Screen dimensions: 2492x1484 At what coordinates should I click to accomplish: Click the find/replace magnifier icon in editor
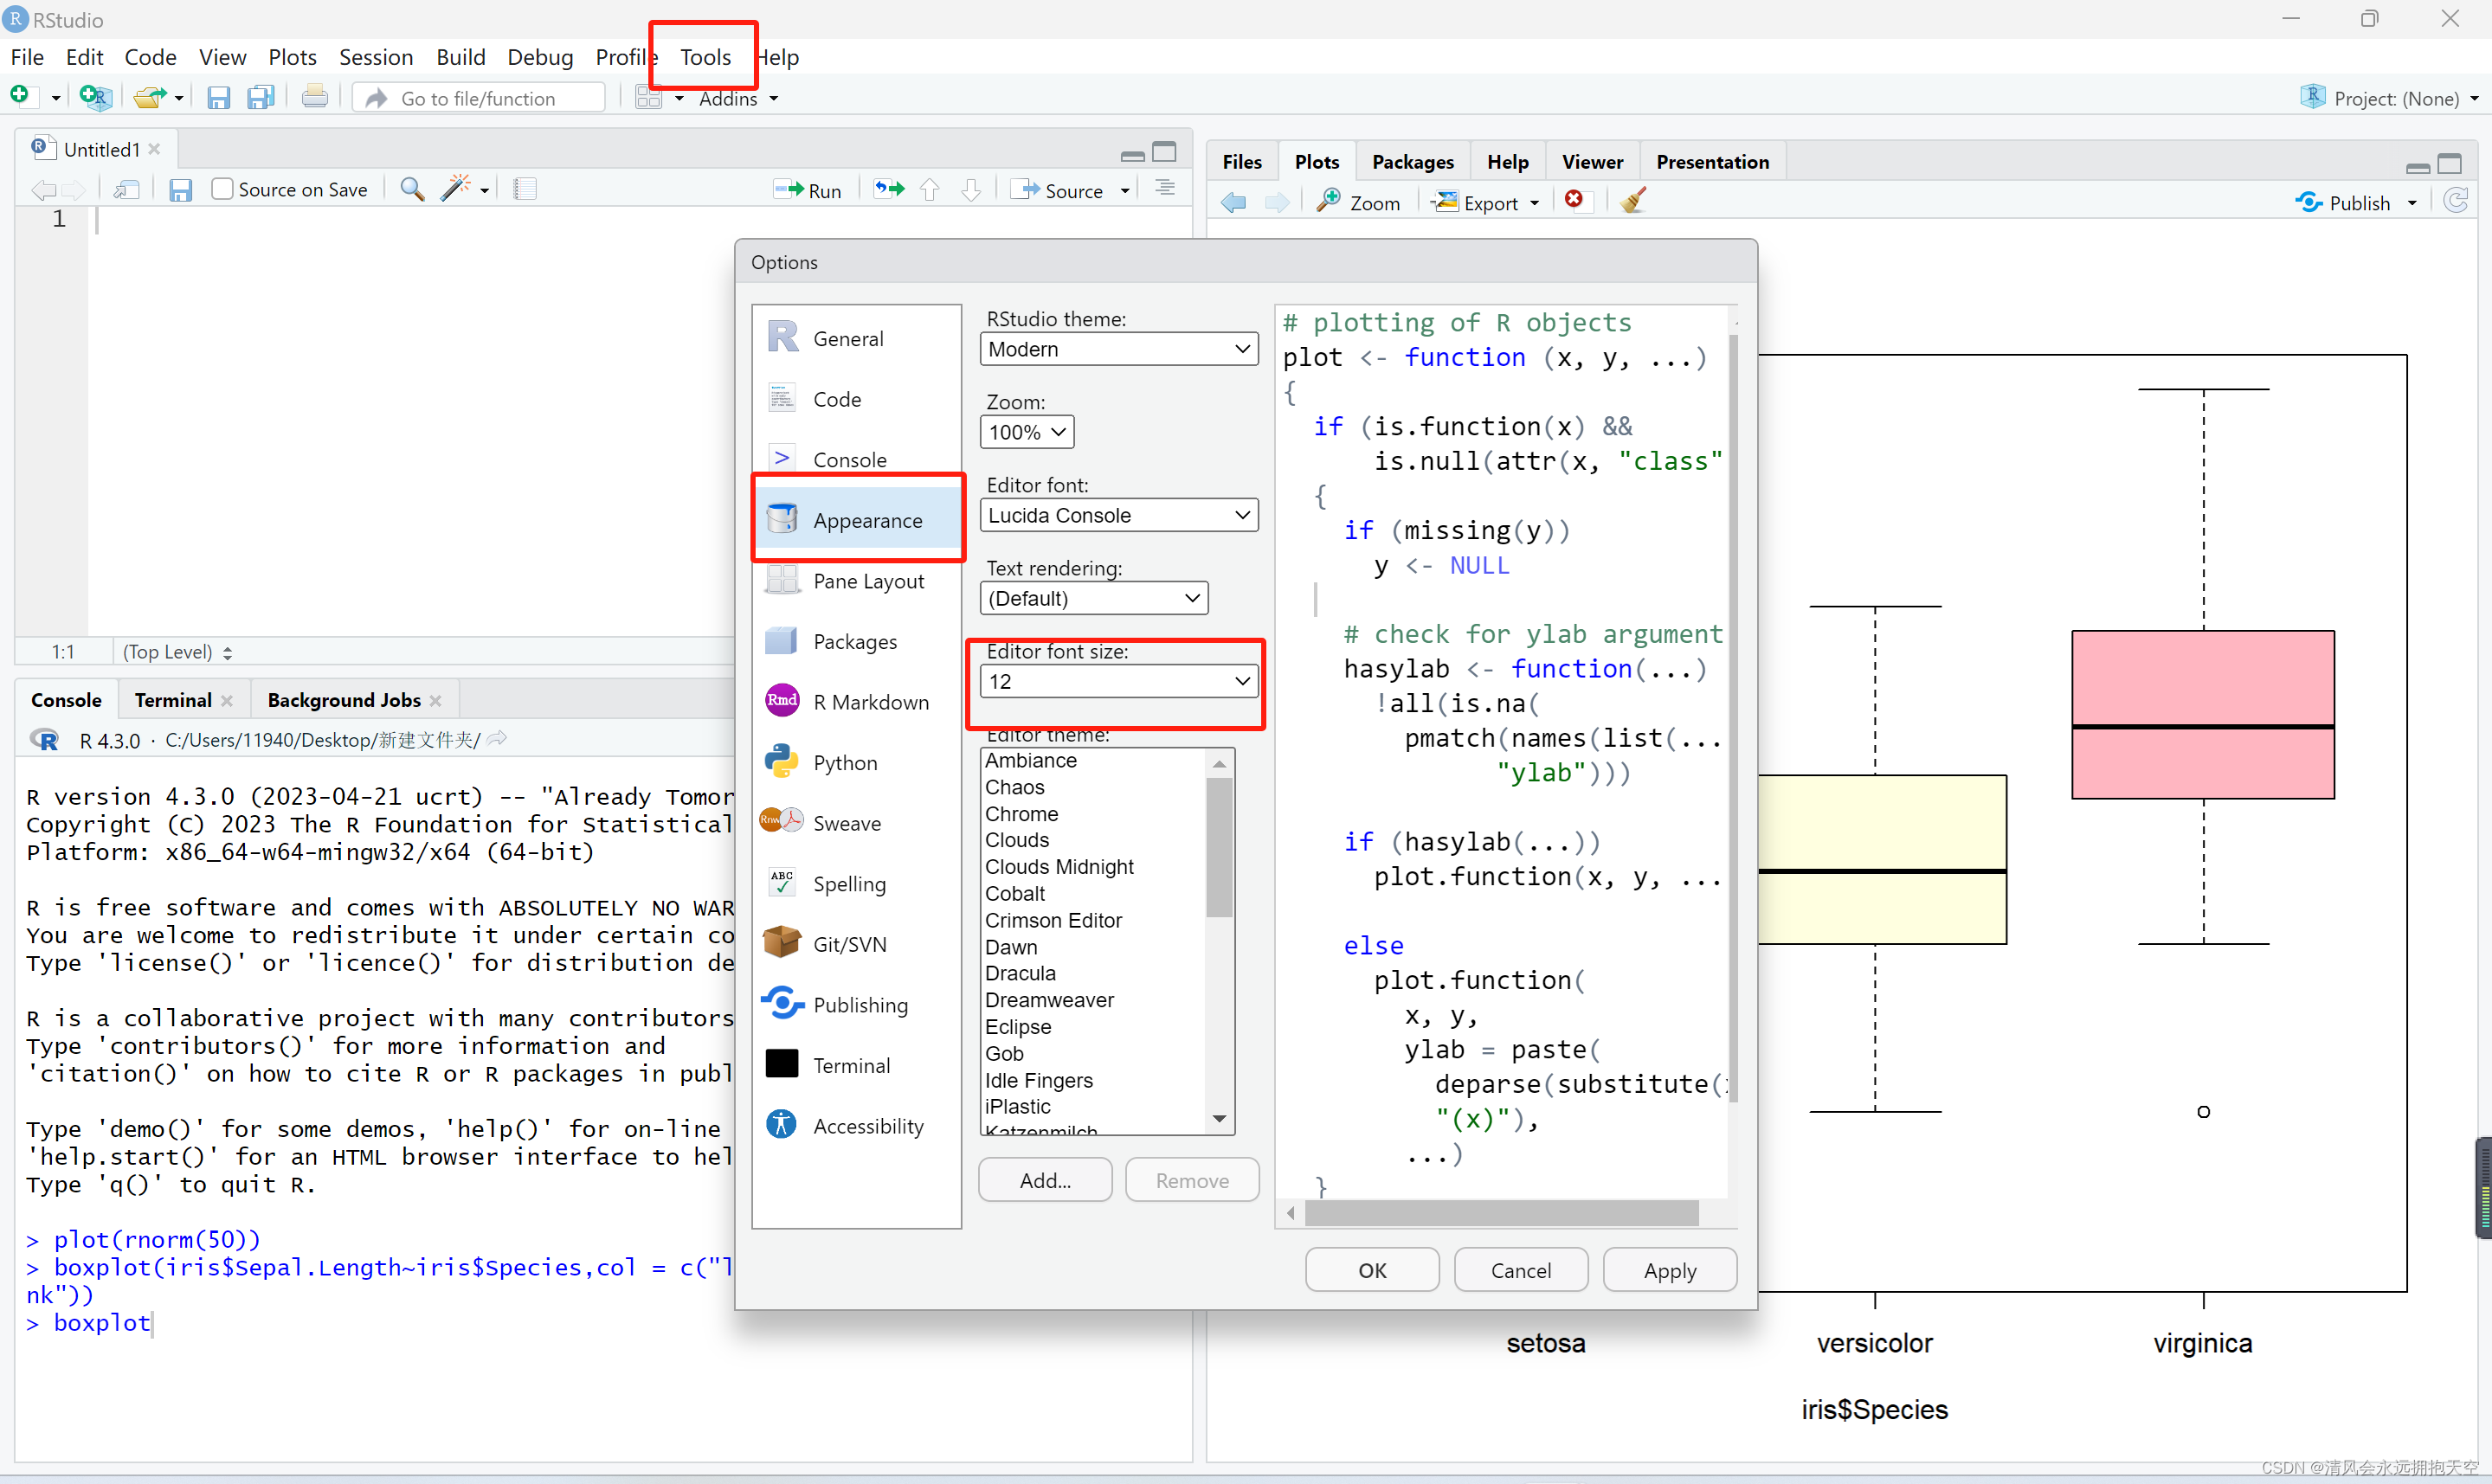(x=411, y=189)
